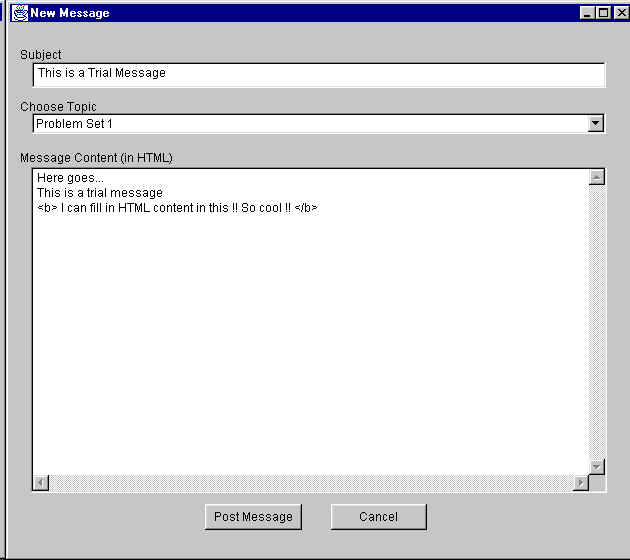Click the Java cup icon in title bar
The width and height of the screenshot is (630, 560).
pos(19,13)
